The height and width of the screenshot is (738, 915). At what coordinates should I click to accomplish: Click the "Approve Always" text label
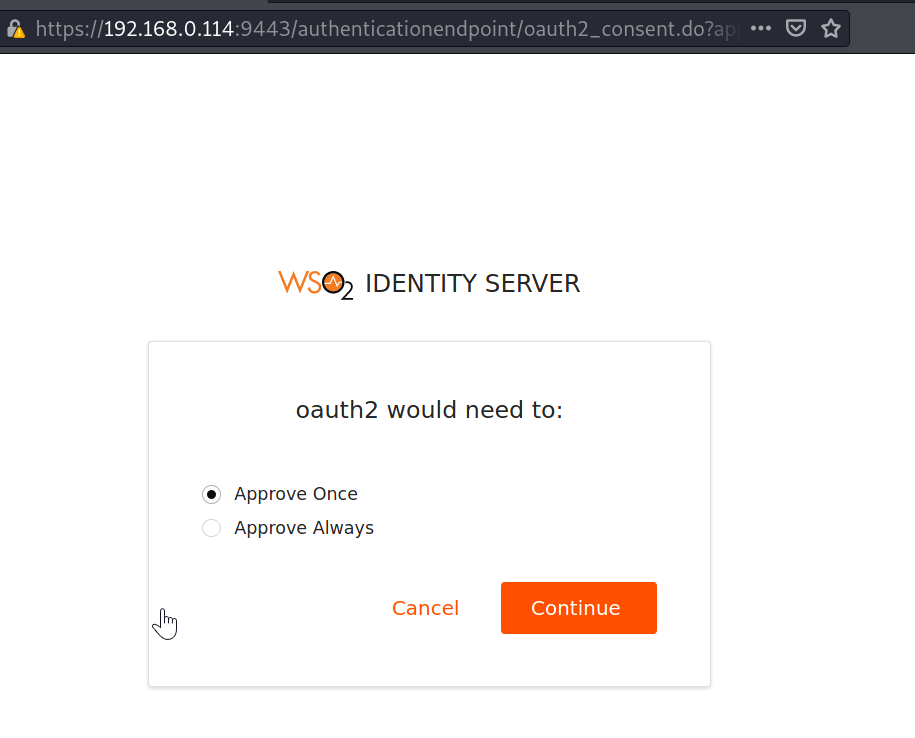(x=303, y=528)
